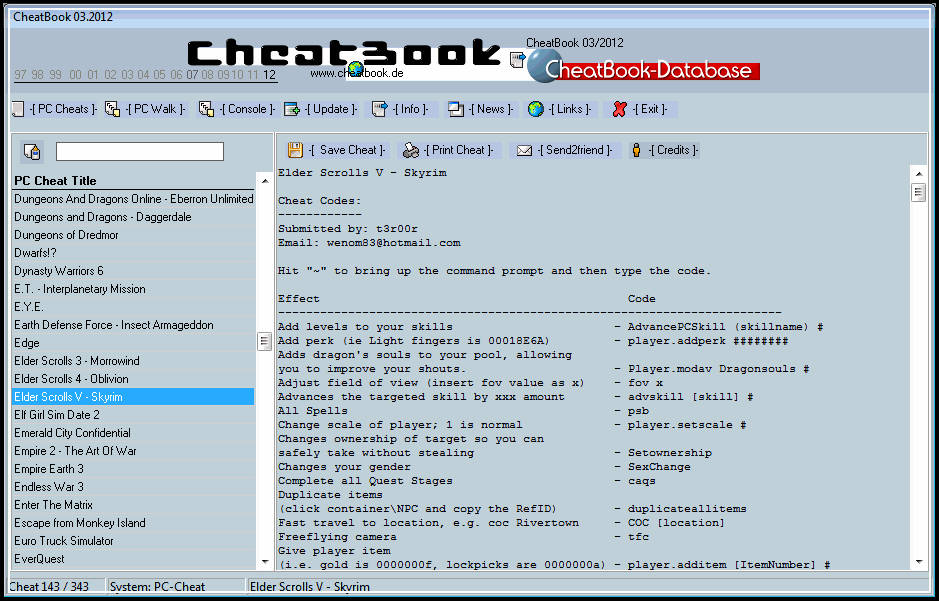Click the CheatBook-Database logo

644,67
